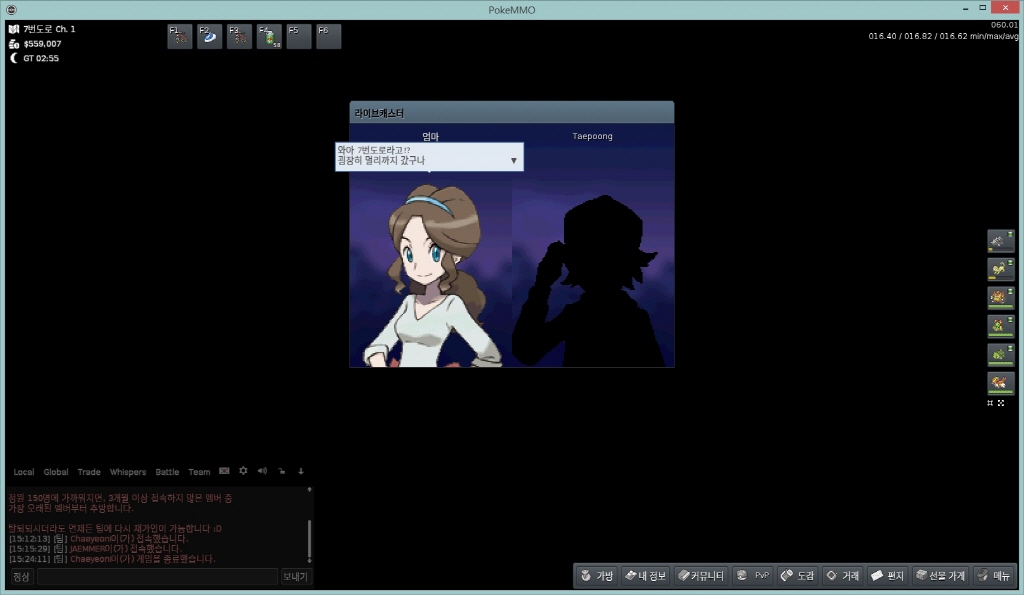
Task: Select the first Pokémon in party sidebar
Action: coord(1000,241)
